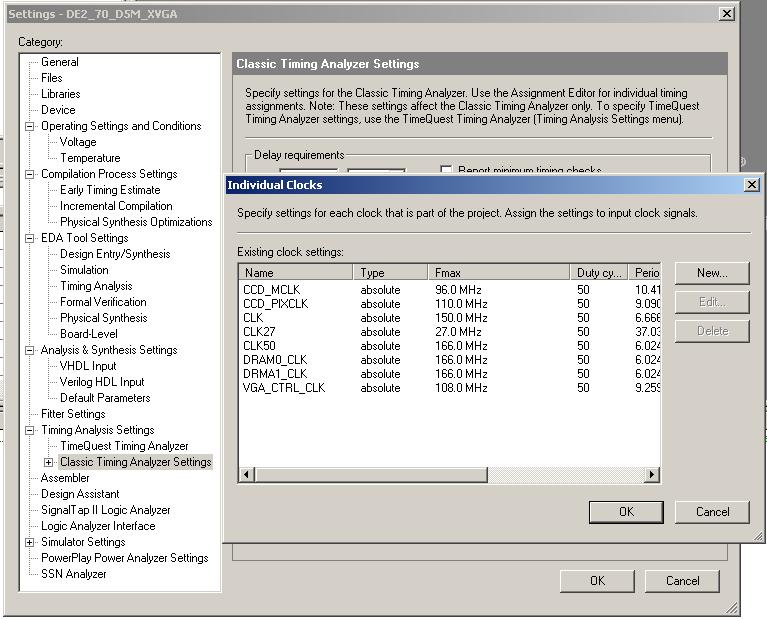
Task: Sort clocks by Duty cycle column header
Action: click(x=599, y=273)
